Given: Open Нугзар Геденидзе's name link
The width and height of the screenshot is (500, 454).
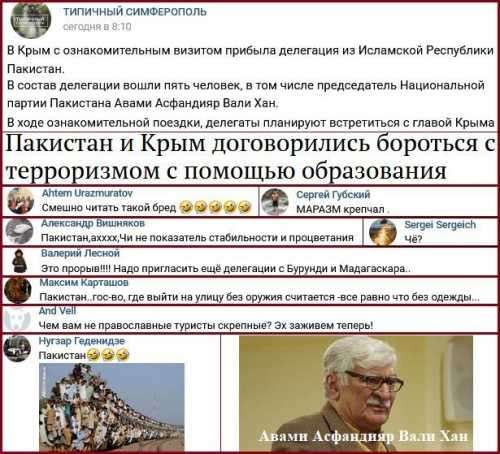Looking at the screenshot, I should tap(82, 341).
